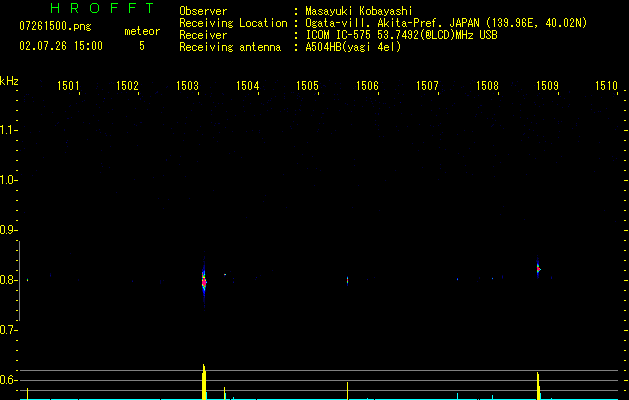Click the A504HB(yagi 4el) antenna text
The width and height of the screenshot is (629, 400).
pos(353,47)
